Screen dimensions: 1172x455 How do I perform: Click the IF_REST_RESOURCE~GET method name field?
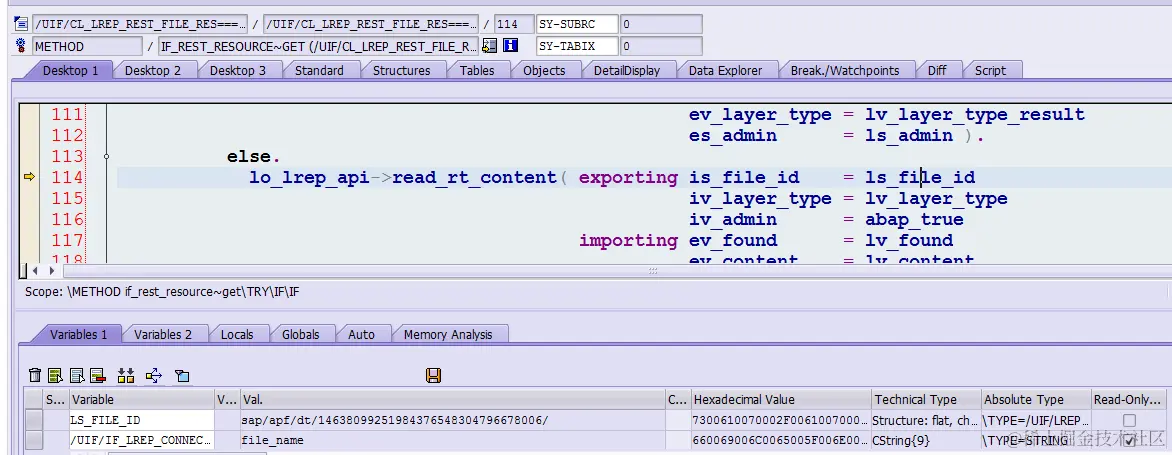(319, 46)
